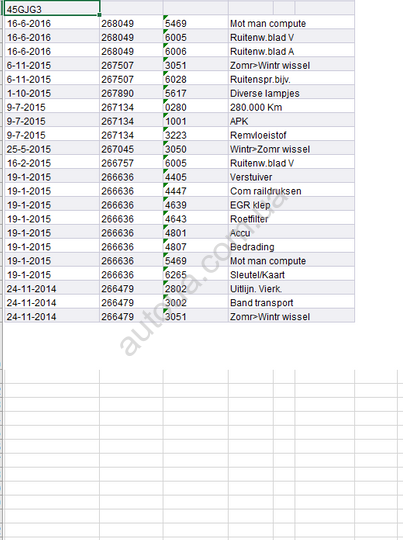Viewport: 403px width, 540px height.
Task: Click the cell reading Wintr>Zomr wissel
Action: pyautogui.click(x=291, y=149)
